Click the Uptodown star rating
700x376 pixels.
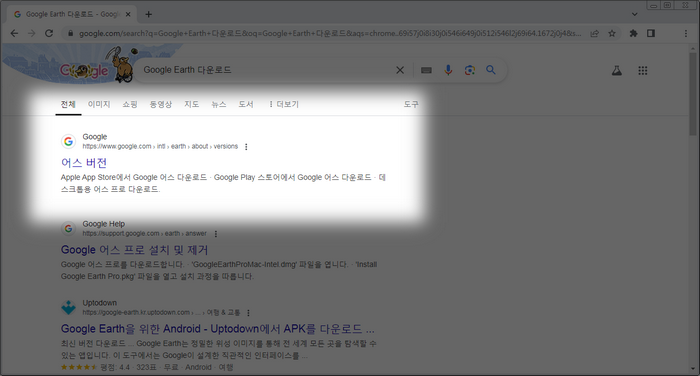click(x=79, y=368)
